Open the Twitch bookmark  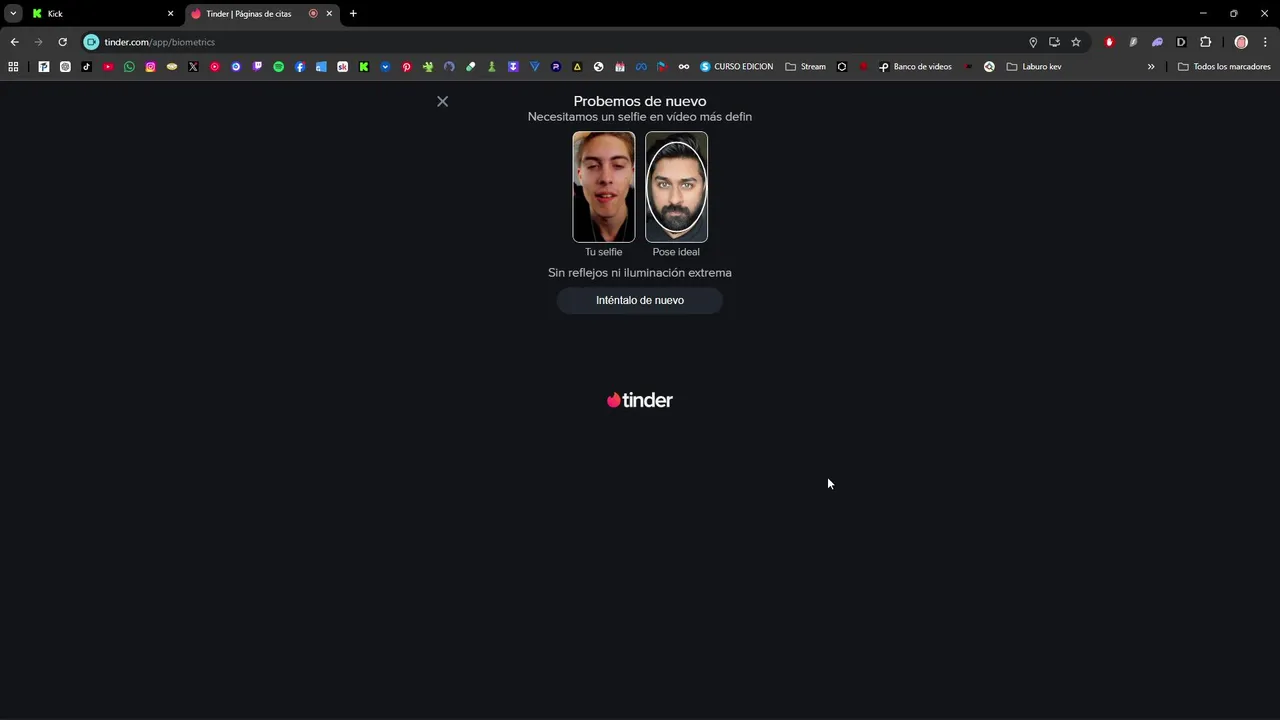(257, 67)
